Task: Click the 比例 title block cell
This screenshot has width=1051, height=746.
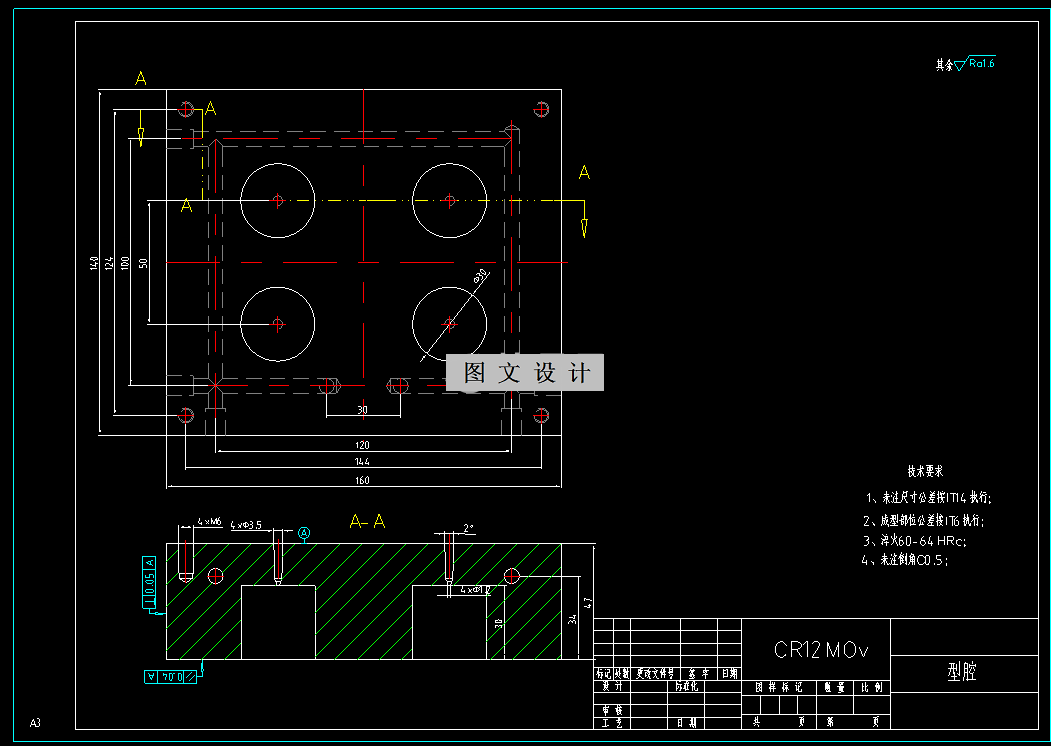Action: [x=872, y=687]
